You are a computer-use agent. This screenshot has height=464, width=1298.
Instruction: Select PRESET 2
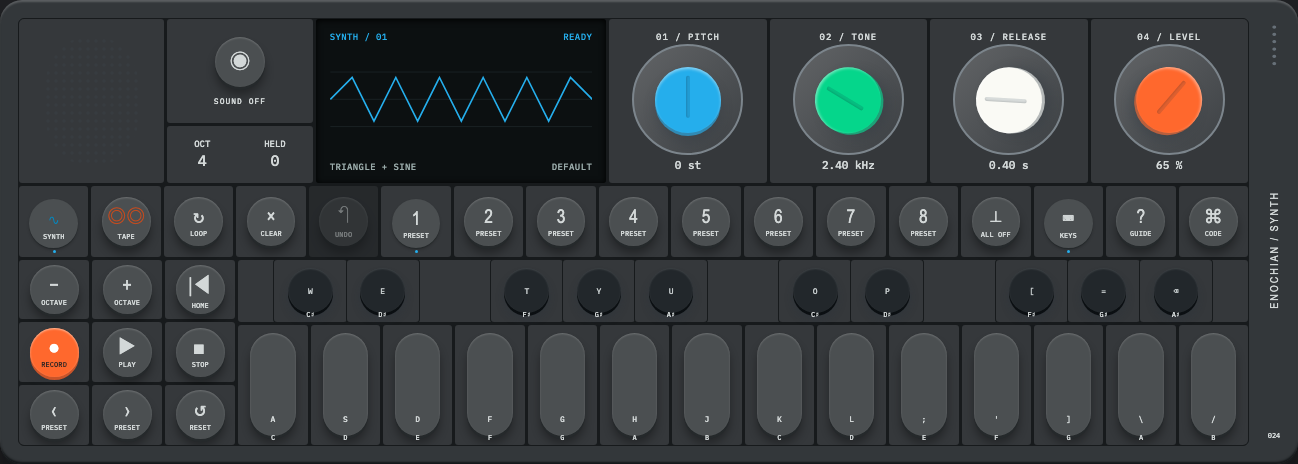(x=488, y=222)
